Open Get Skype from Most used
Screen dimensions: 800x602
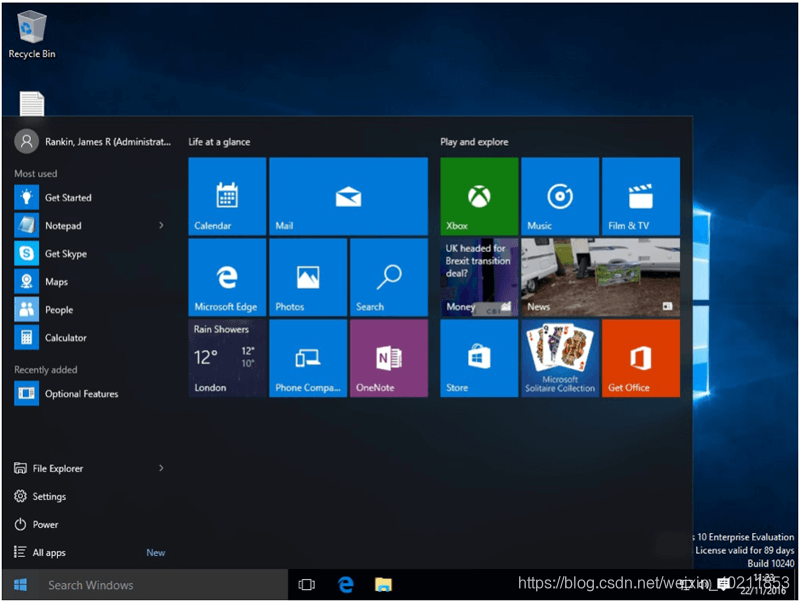click(92, 254)
